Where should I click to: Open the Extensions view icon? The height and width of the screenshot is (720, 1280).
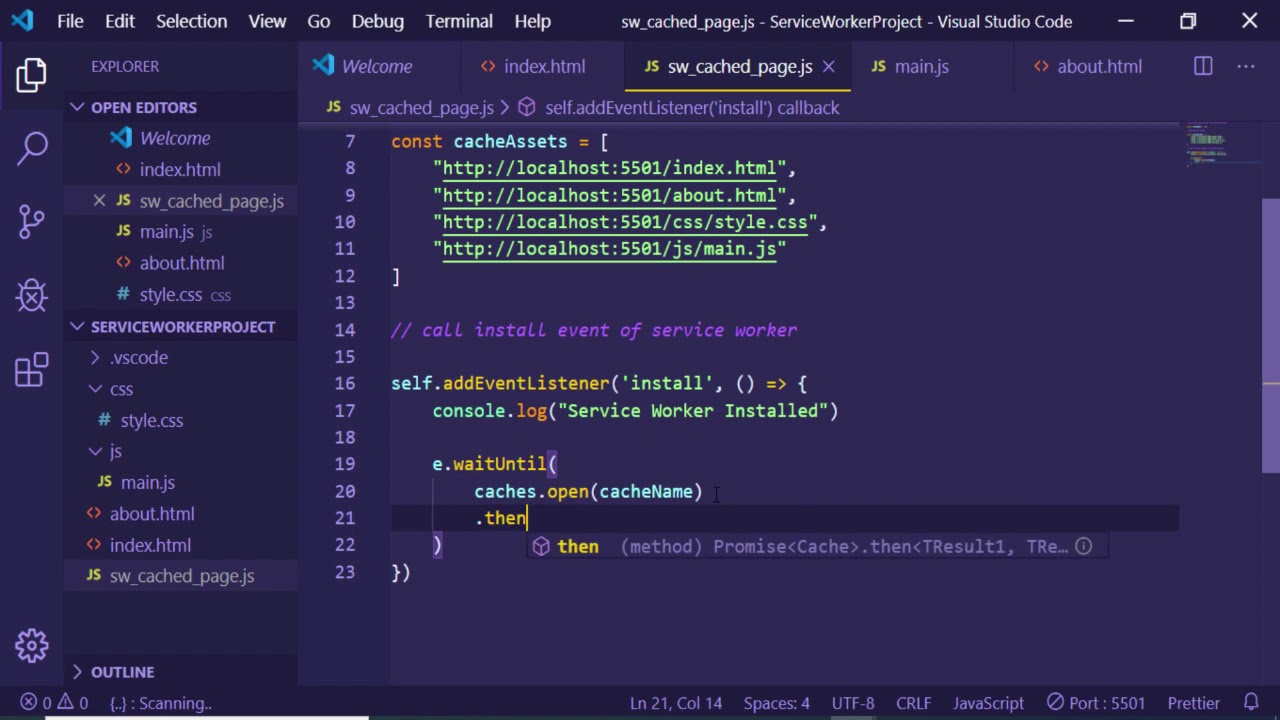pos(32,369)
